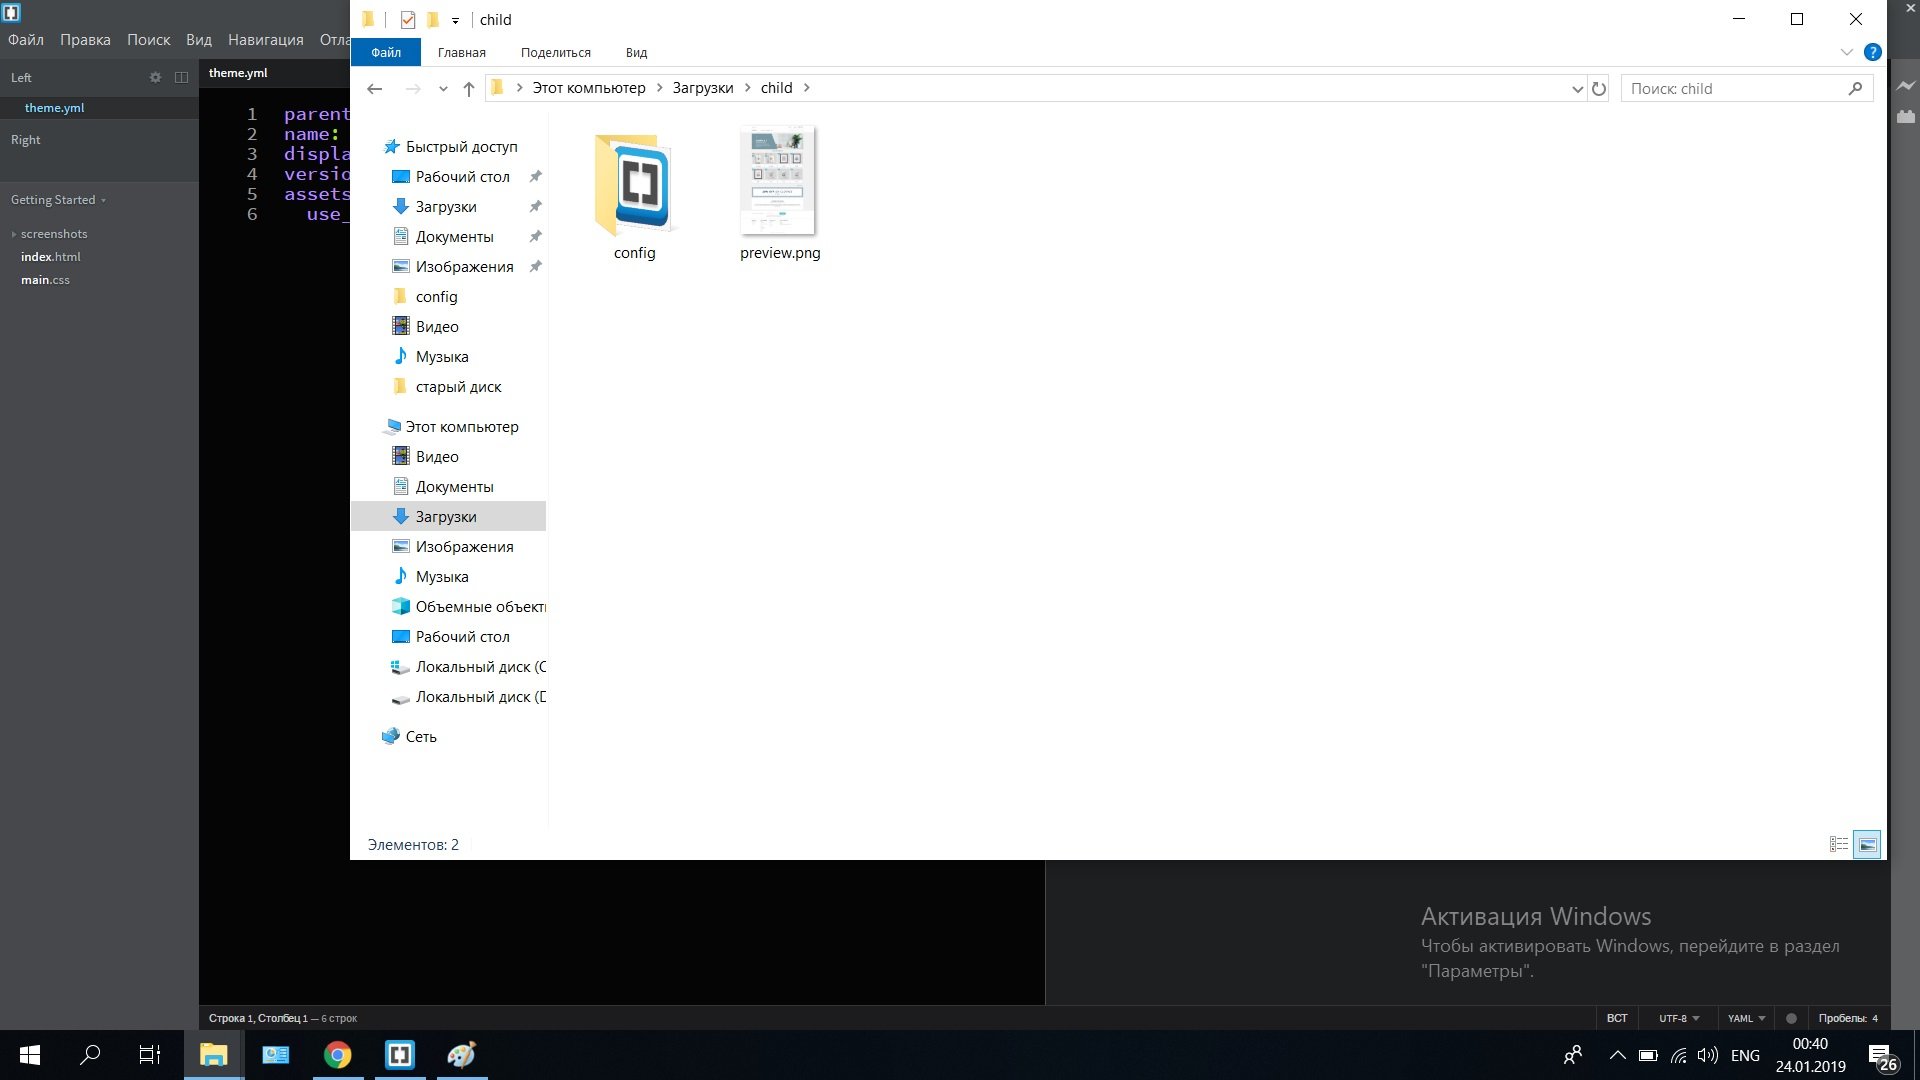Click the back navigation arrow
The width and height of the screenshot is (1920, 1080).
coord(374,89)
